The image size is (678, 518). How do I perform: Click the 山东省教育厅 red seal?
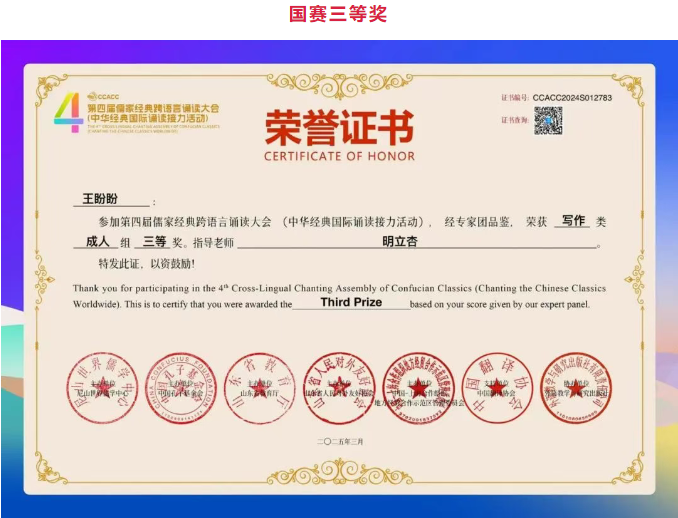pos(260,388)
